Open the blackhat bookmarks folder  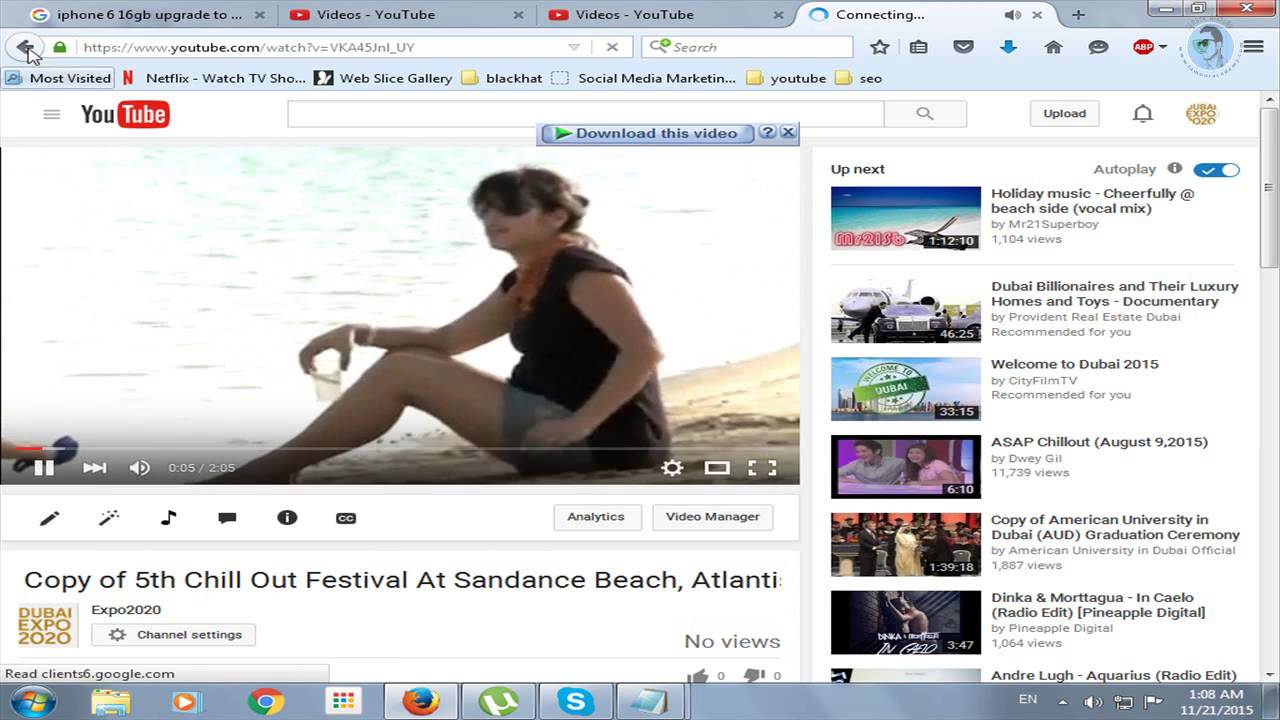(502, 78)
